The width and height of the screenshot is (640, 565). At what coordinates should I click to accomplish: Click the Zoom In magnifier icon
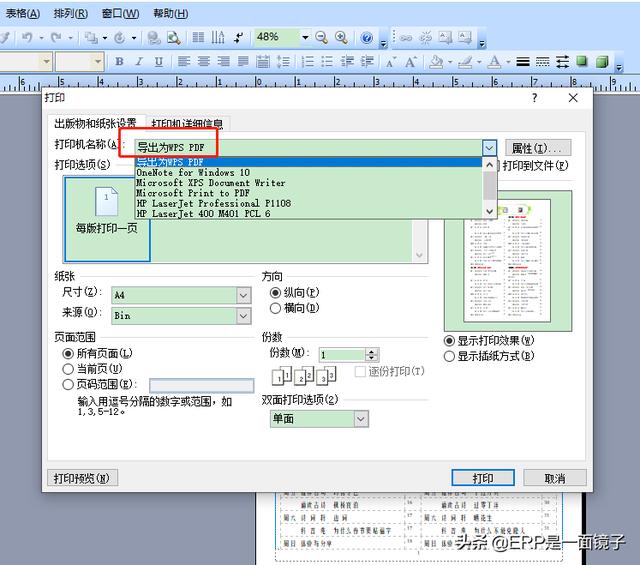coord(341,38)
